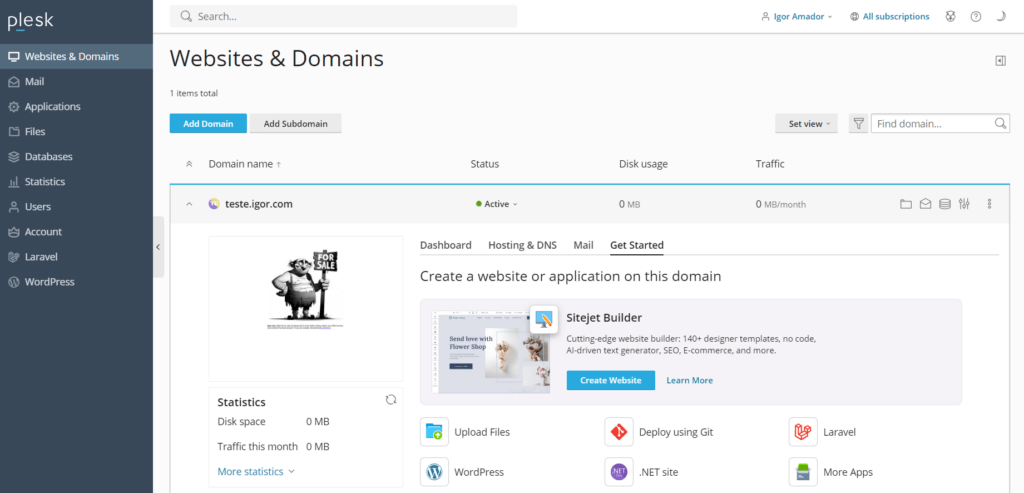This screenshot has height=493, width=1024.
Task: Open the Active status dropdown
Action: tap(497, 204)
